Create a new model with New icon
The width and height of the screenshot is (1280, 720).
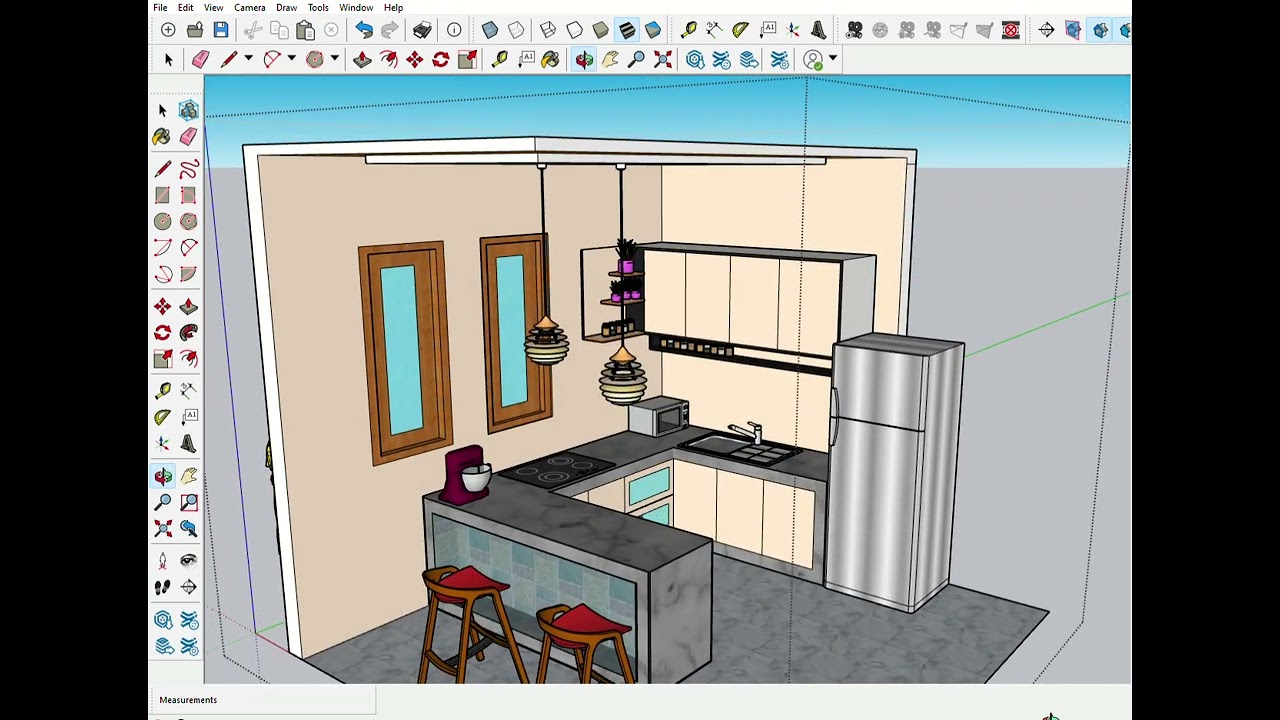click(168, 30)
